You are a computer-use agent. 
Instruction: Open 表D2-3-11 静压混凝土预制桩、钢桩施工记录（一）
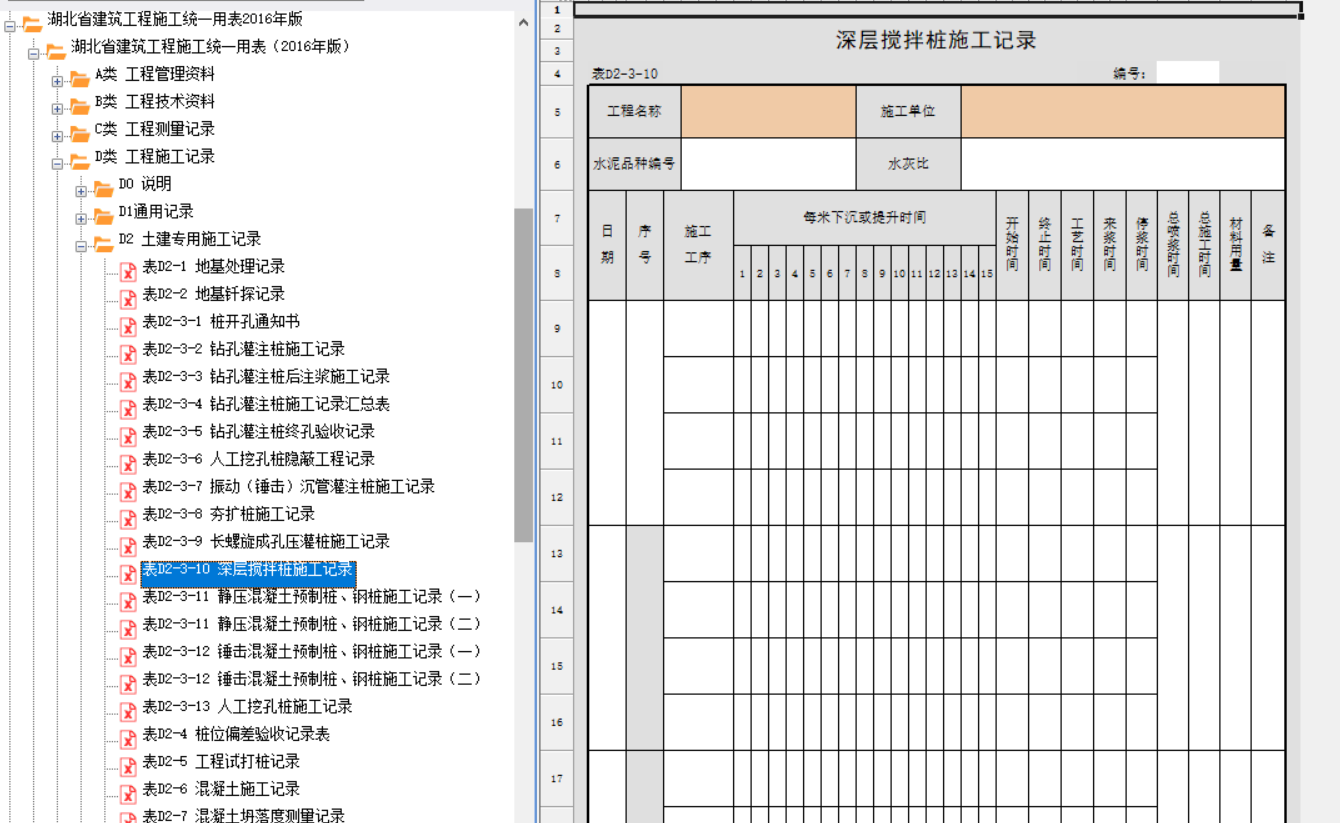[311, 596]
